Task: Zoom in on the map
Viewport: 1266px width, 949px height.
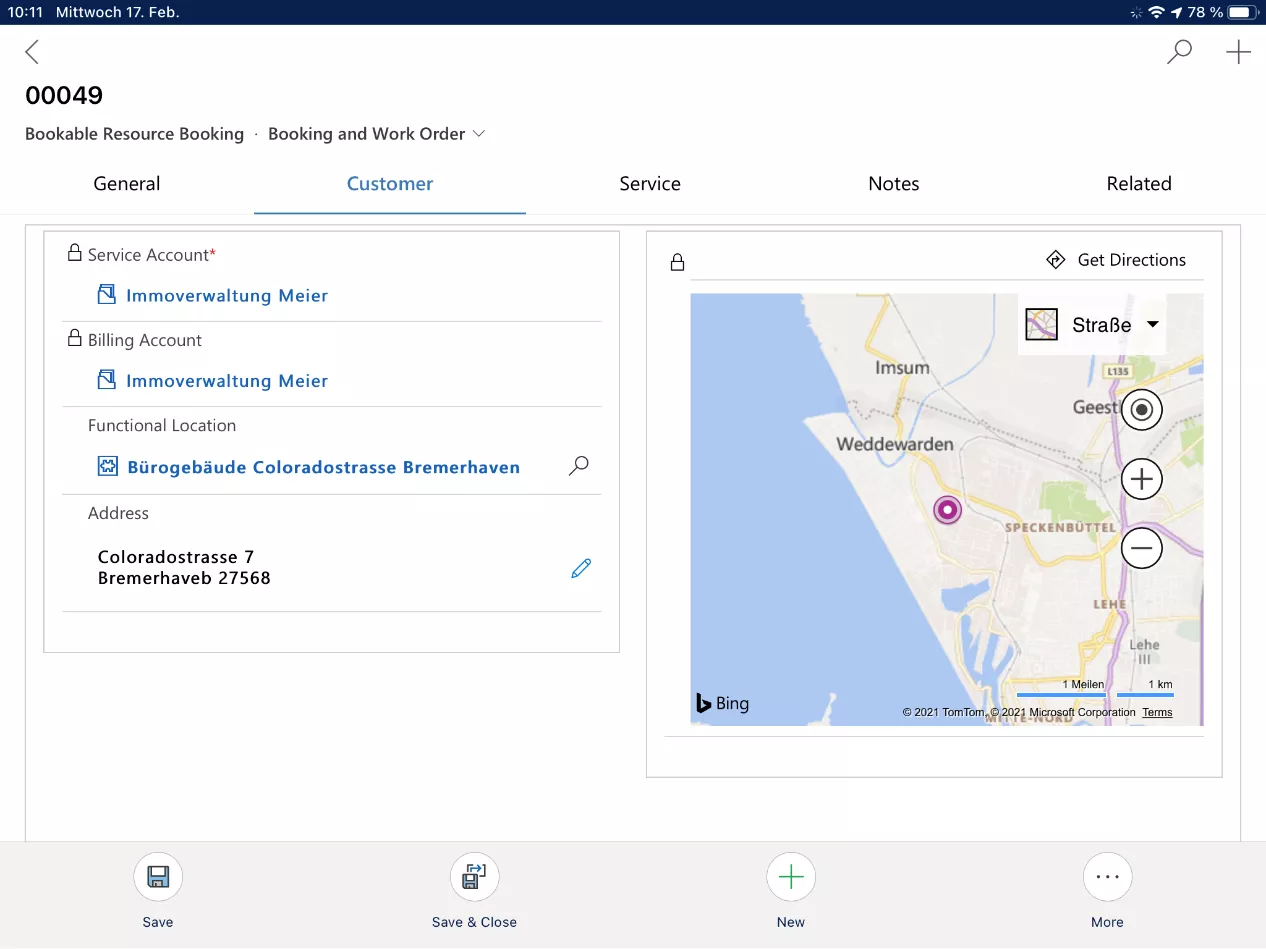Action: coord(1141,479)
